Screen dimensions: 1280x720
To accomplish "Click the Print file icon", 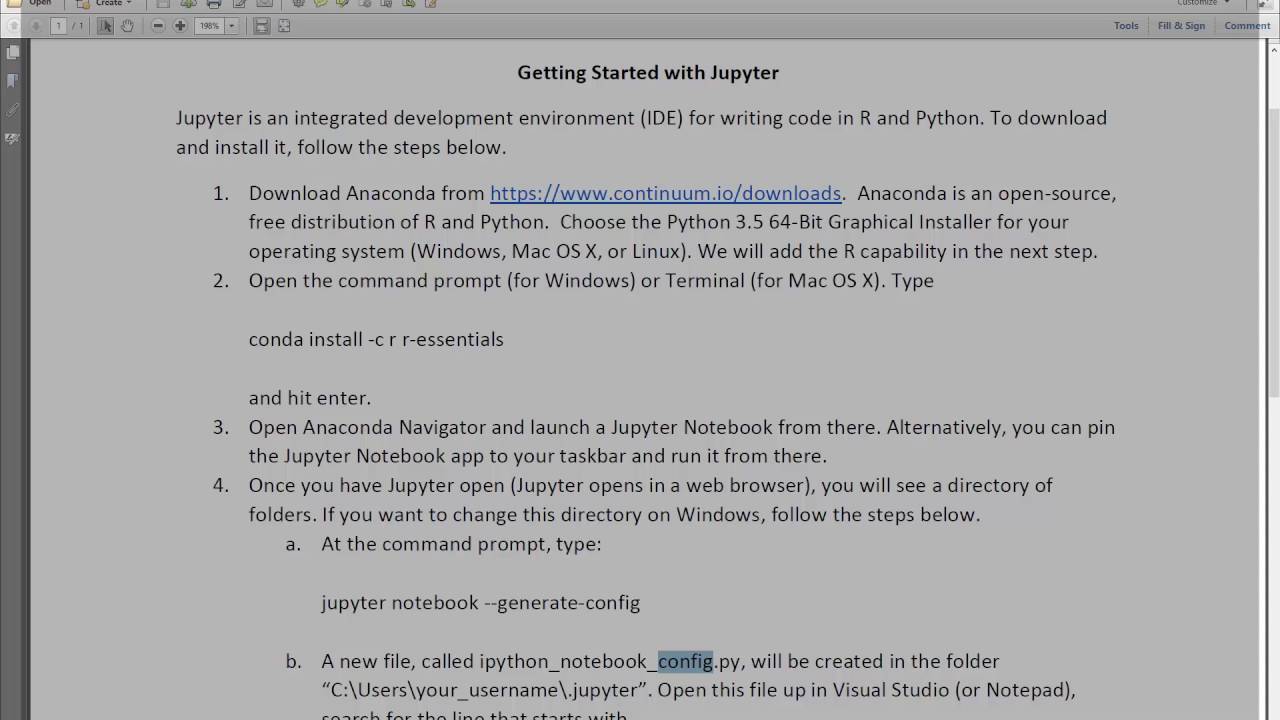I will pos(213,3).
